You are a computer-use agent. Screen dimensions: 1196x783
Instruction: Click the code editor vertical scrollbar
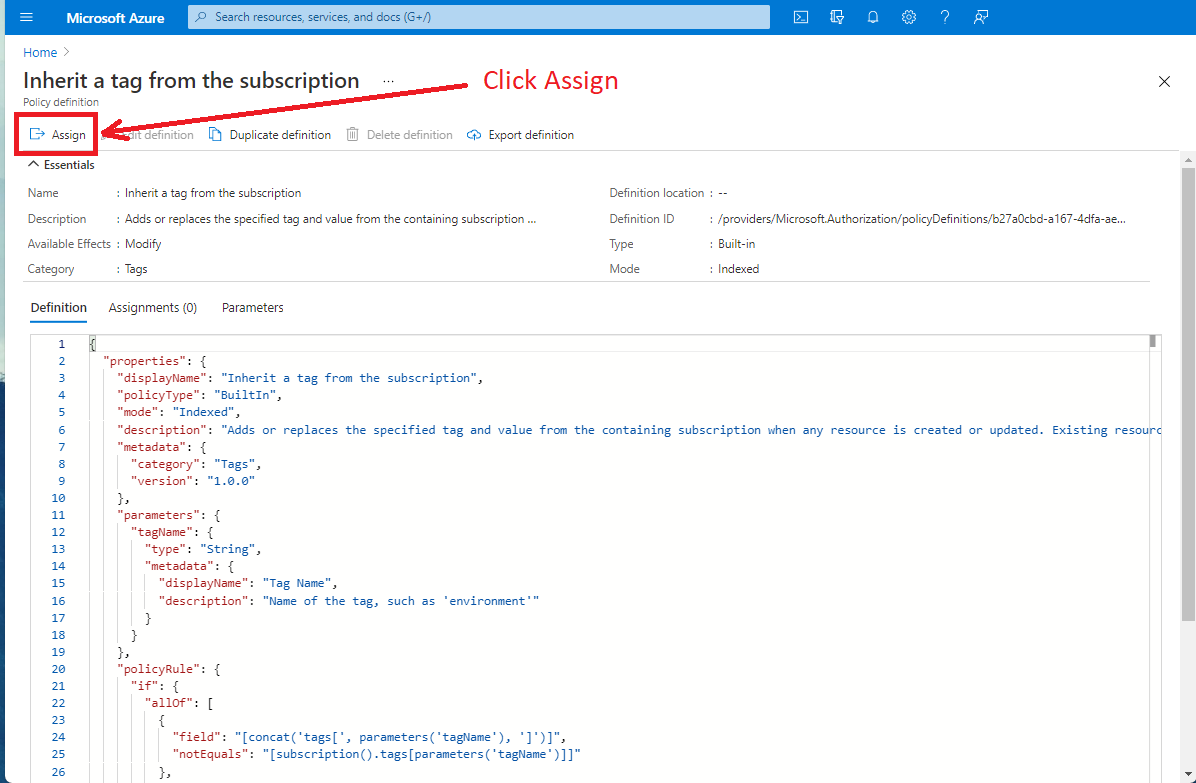tap(1153, 500)
